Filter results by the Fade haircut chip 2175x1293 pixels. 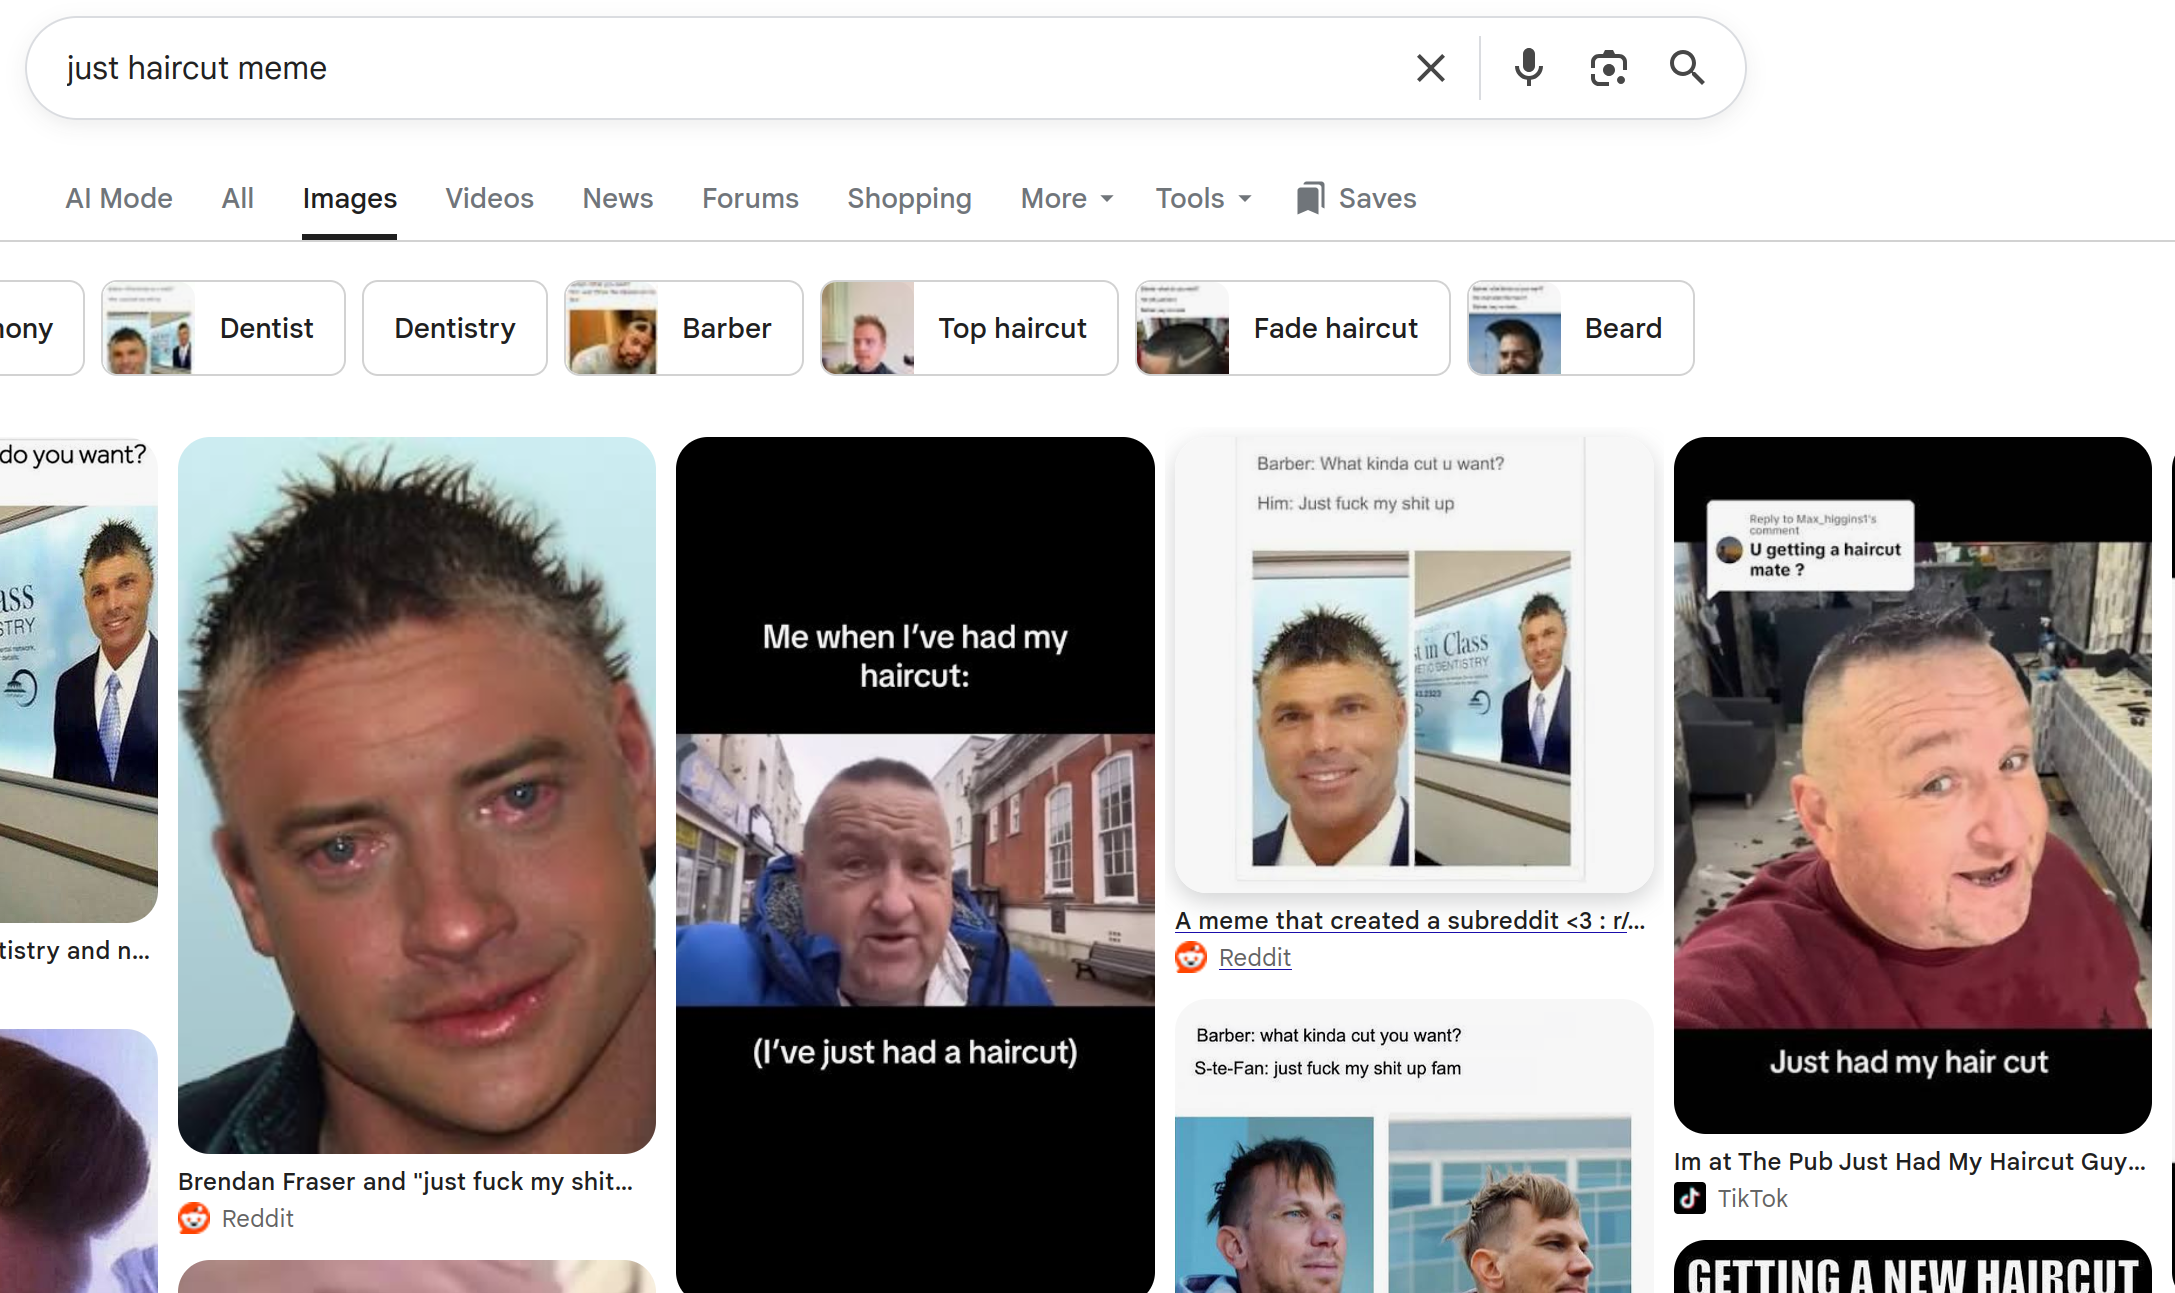(x=1292, y=328)
